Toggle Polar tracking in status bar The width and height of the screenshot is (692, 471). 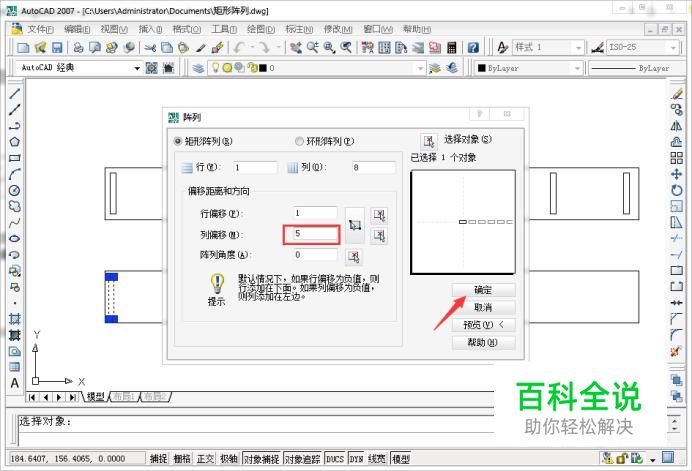(x=229, y=459)
